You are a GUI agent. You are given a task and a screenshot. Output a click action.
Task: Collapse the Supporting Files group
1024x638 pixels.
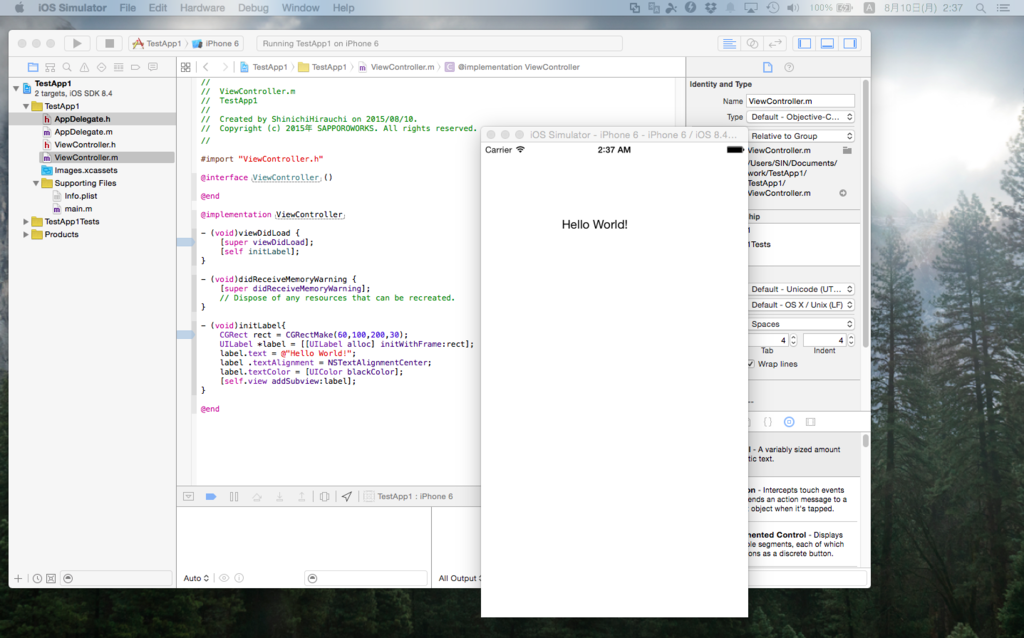(x=36, y=183)
